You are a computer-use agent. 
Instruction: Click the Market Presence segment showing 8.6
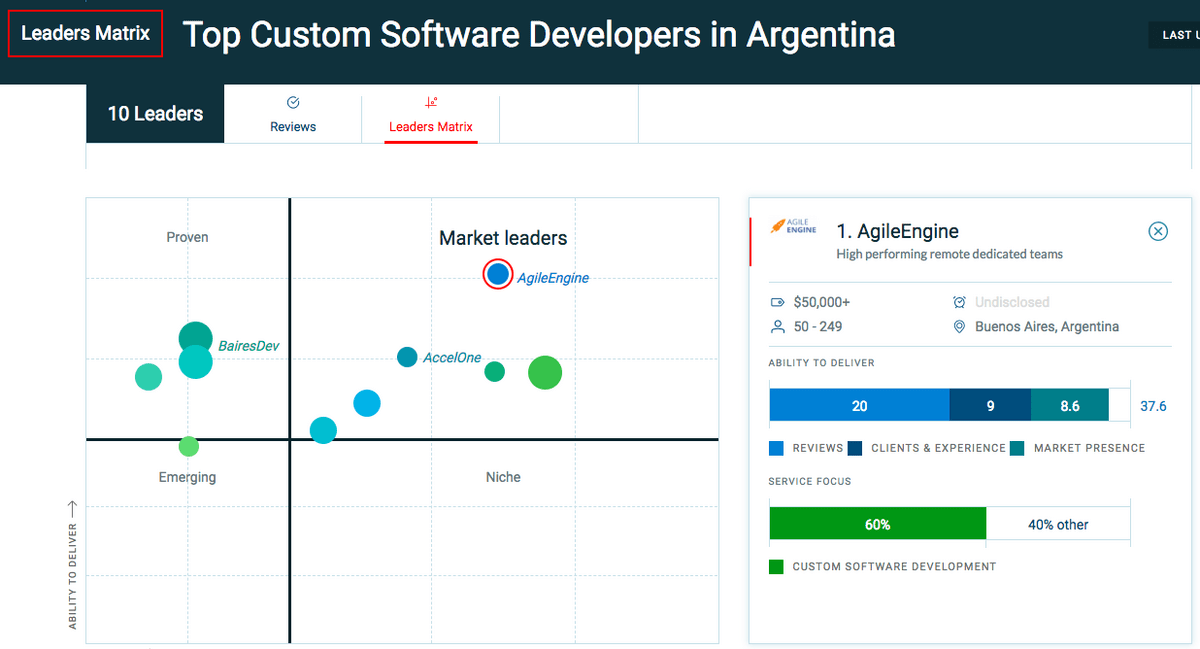pyautogui.click(x=1070, y=405)
